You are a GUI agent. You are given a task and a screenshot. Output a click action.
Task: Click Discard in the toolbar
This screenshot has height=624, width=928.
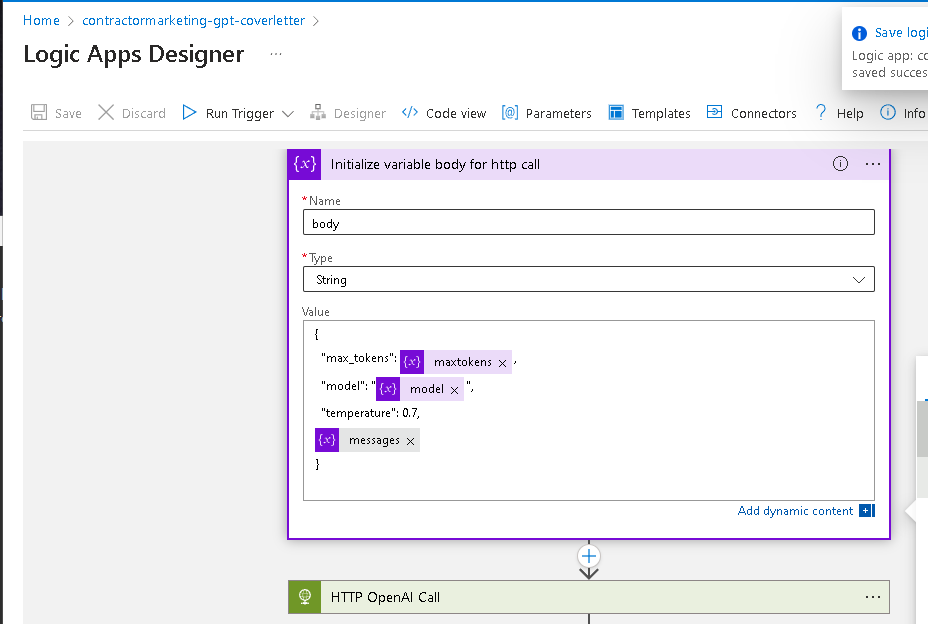tap(131, 112)
